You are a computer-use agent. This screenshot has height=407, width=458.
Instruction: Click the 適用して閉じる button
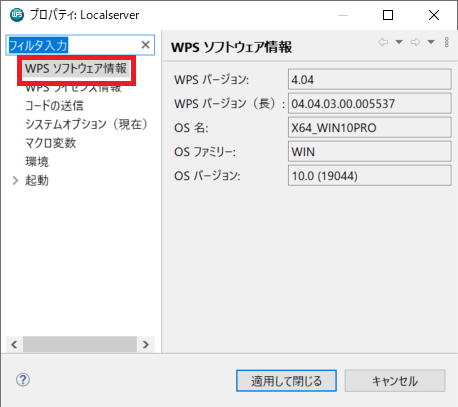pos(286,381)
